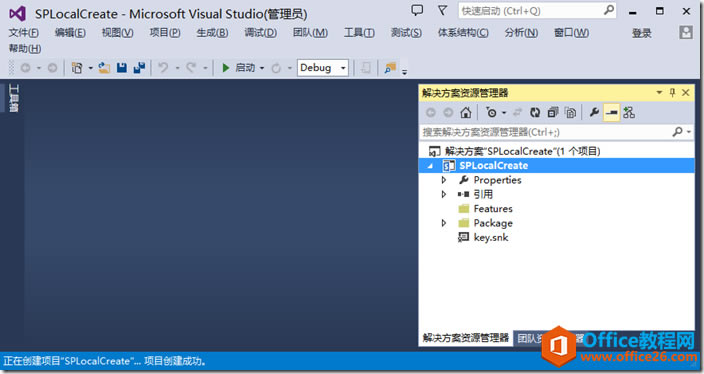Image resolution: width=704 pixels, height=374 pixels.
Task: Open the feedback speech bubble icon
Action: click(x=417, y=10)
